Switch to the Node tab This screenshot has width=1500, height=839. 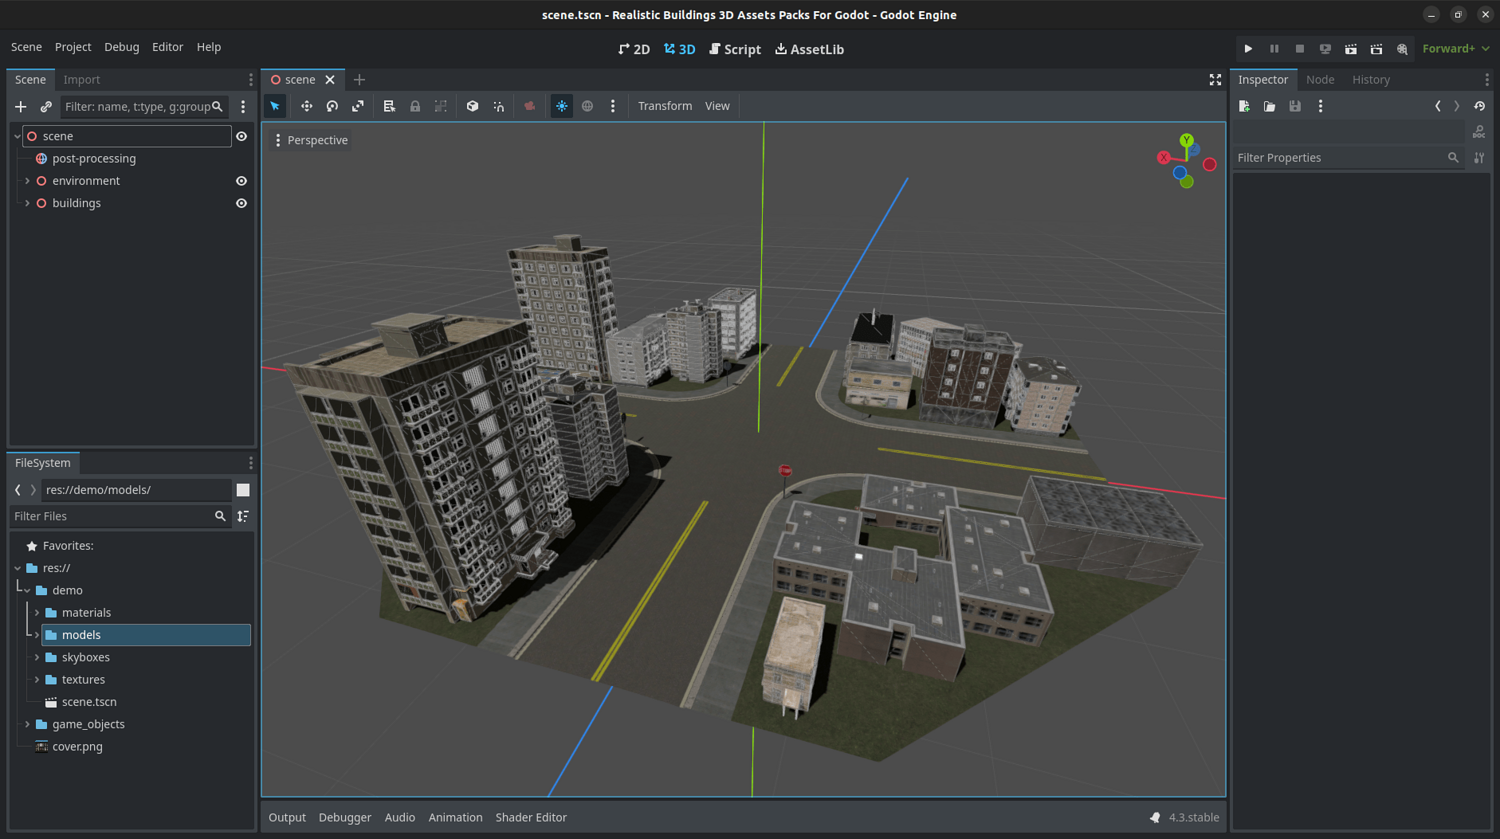[x=1319, y=79]
